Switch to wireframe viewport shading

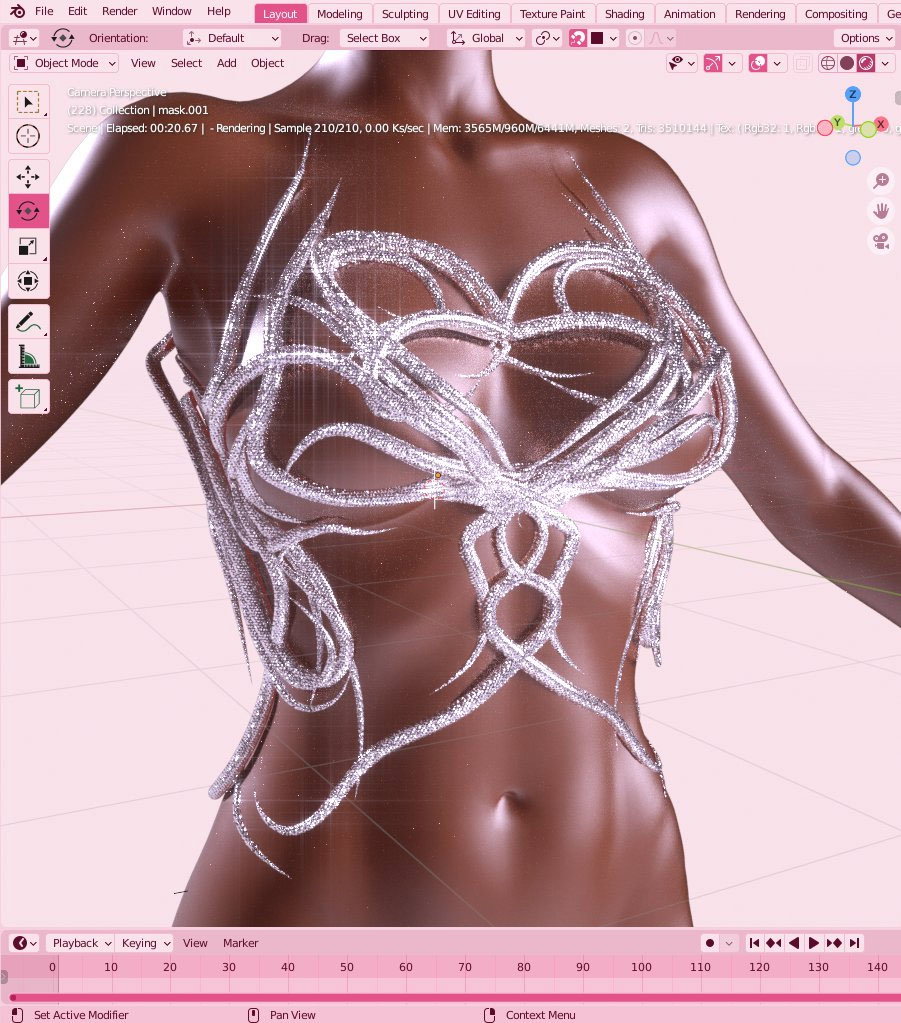click(x=828, y=63)
